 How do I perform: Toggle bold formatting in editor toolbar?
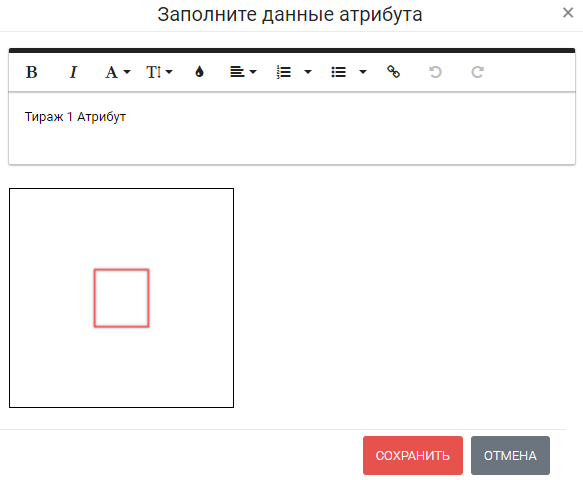(31, 72)
